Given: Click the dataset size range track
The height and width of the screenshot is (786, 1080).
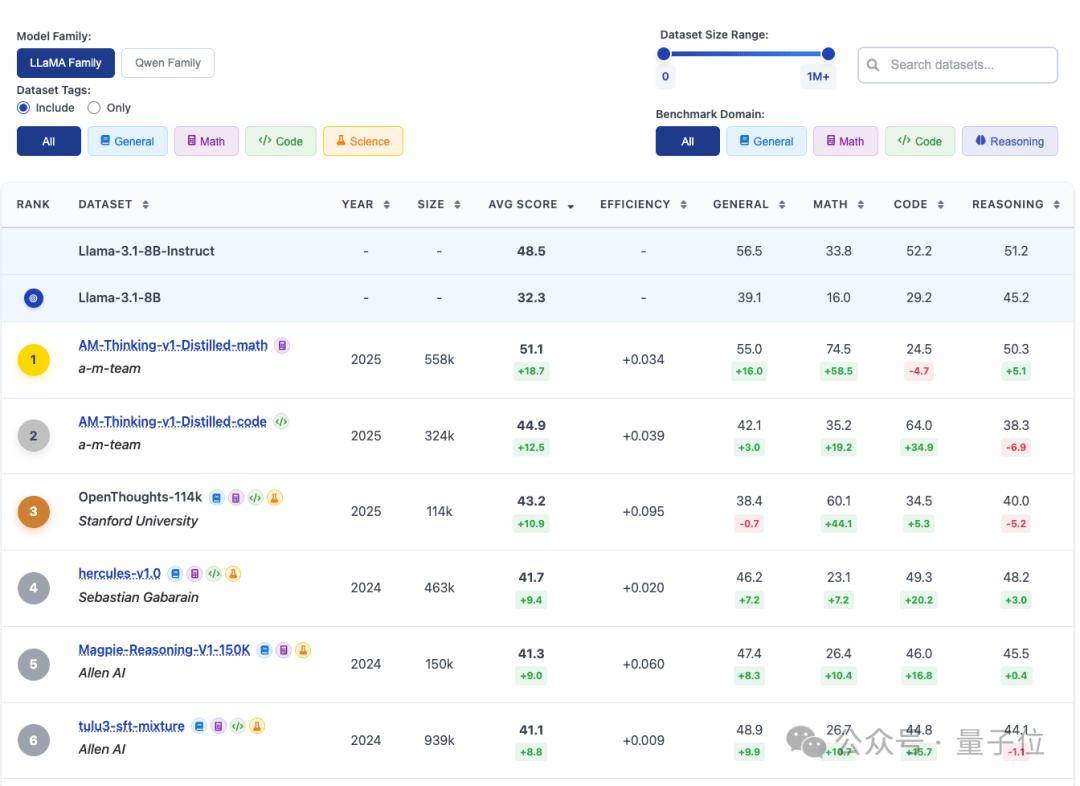Looking at the screenshot, I should coord(746,54).
